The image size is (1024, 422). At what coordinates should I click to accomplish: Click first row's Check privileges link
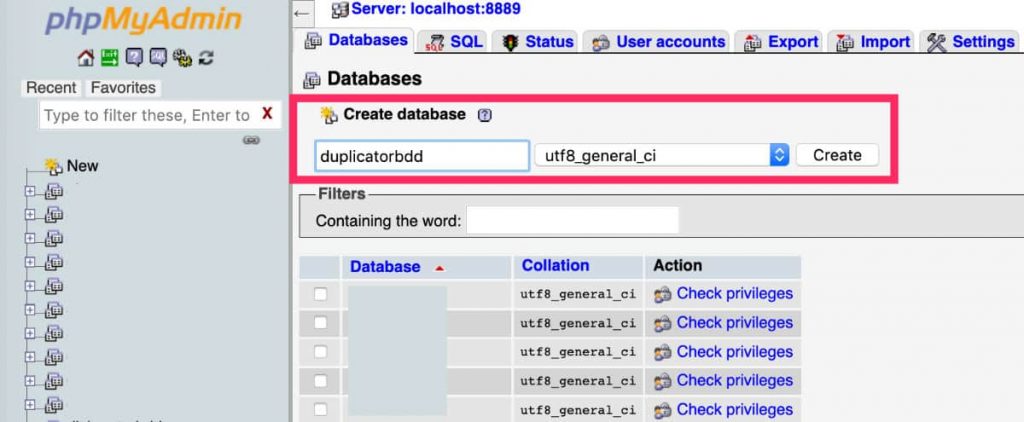[735, 294]
